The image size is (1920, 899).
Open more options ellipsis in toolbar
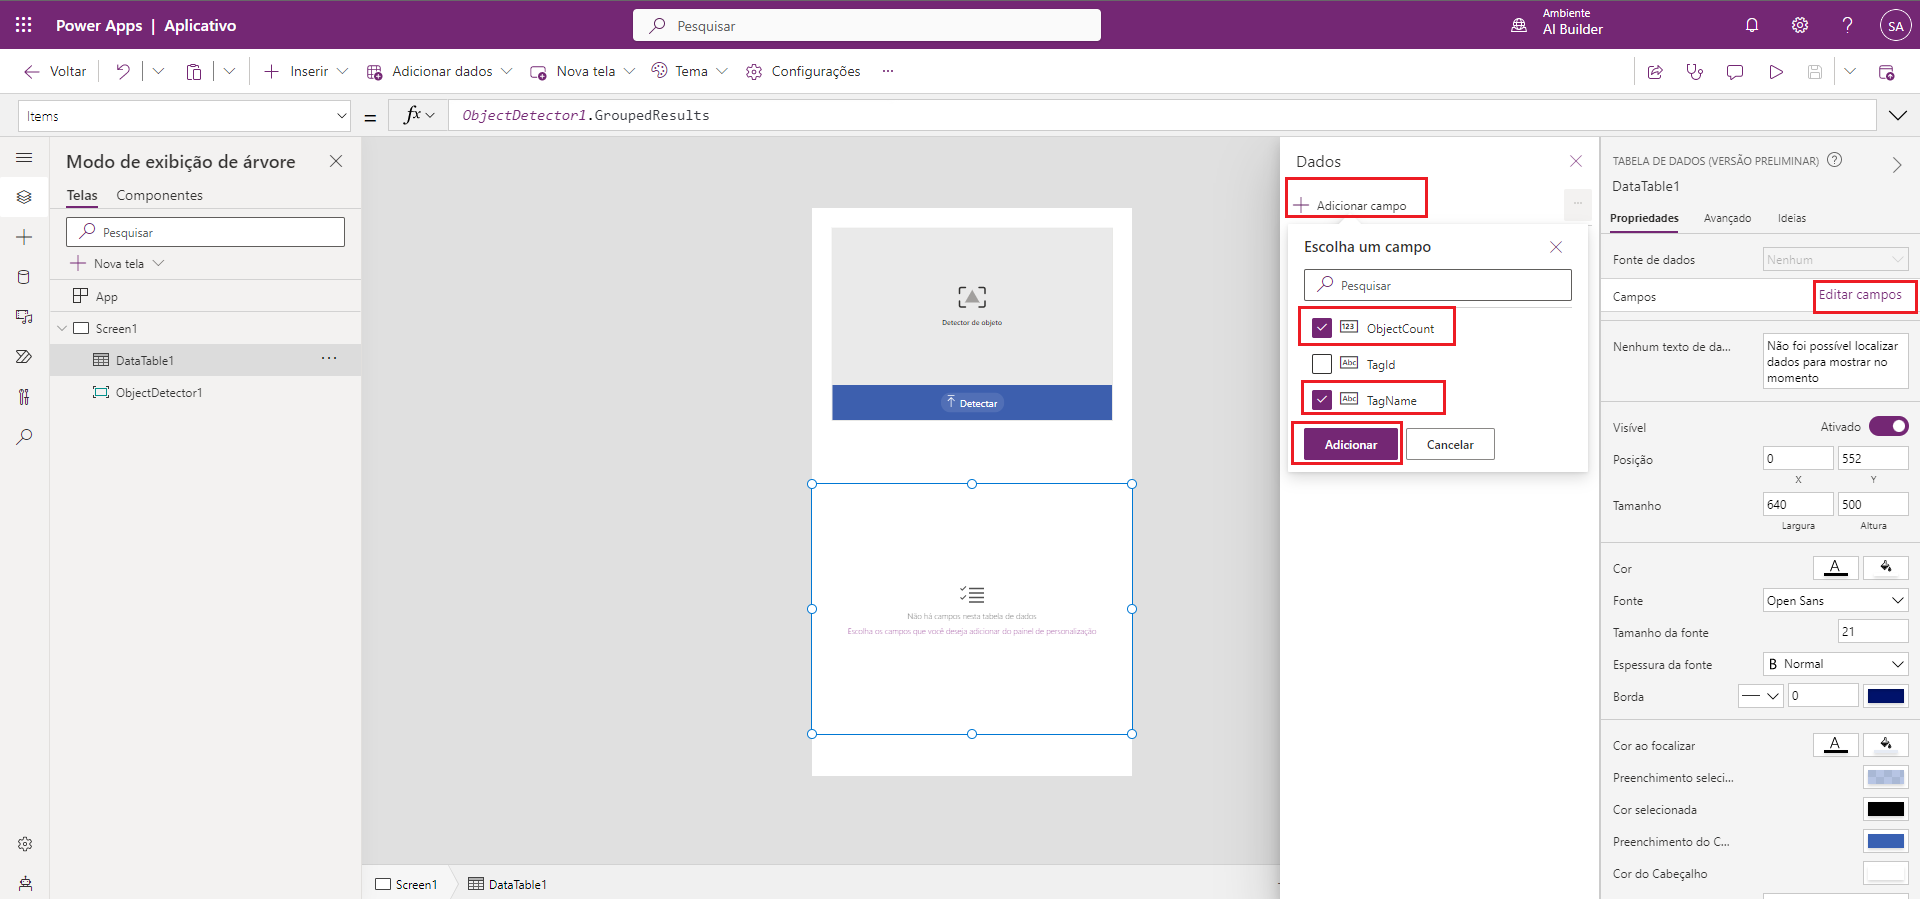(x=888, y=71)
